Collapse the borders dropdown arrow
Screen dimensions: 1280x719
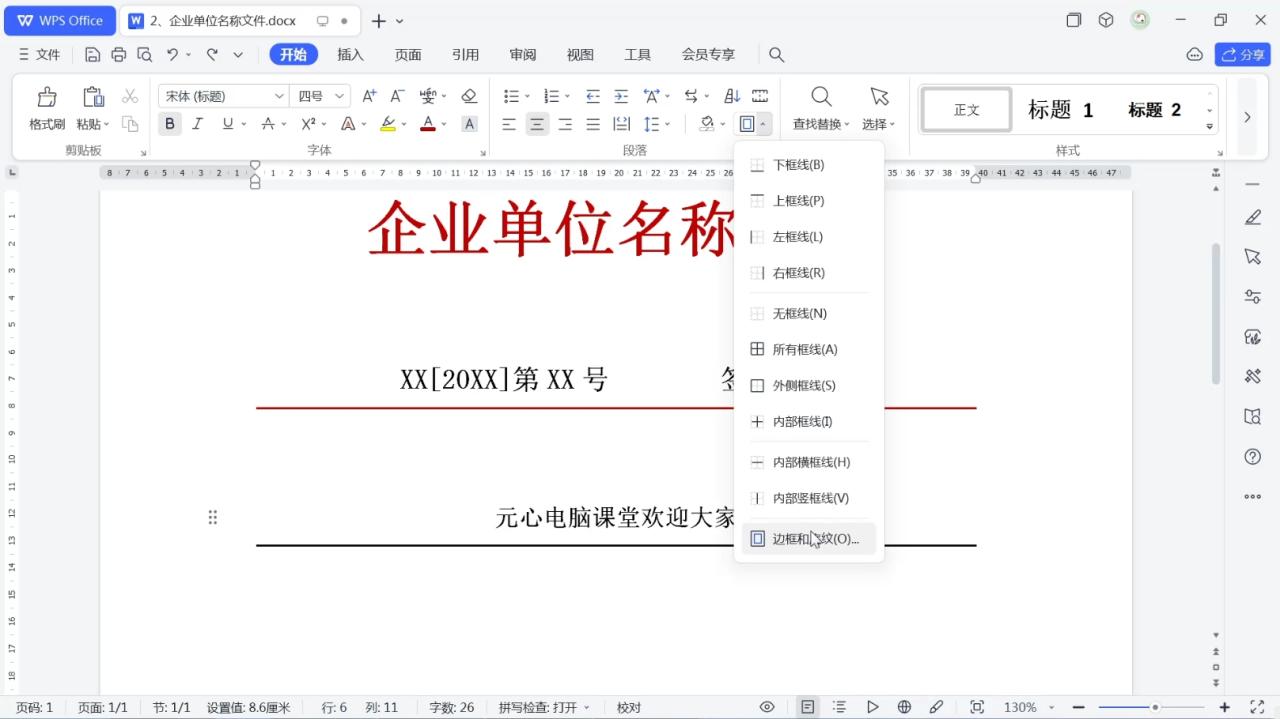(764, 125)
